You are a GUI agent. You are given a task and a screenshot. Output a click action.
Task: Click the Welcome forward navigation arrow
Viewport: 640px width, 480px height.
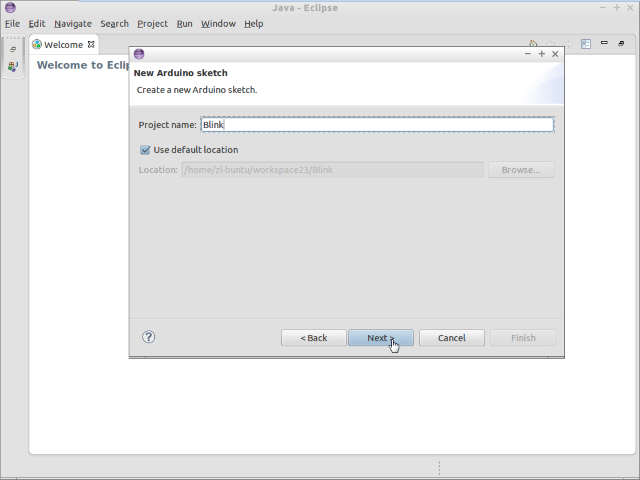(568, 44)
